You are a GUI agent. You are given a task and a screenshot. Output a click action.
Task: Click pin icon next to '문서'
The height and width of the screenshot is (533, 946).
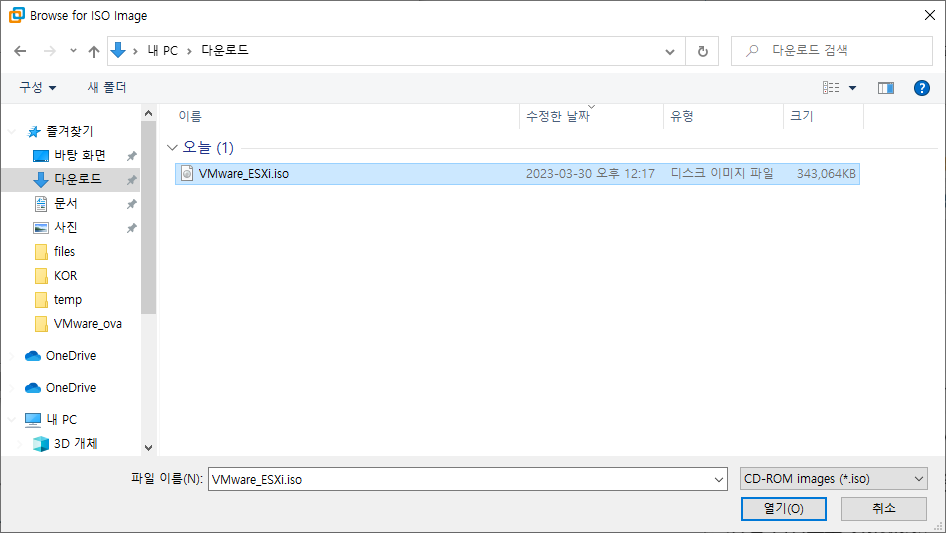[131, 204]
